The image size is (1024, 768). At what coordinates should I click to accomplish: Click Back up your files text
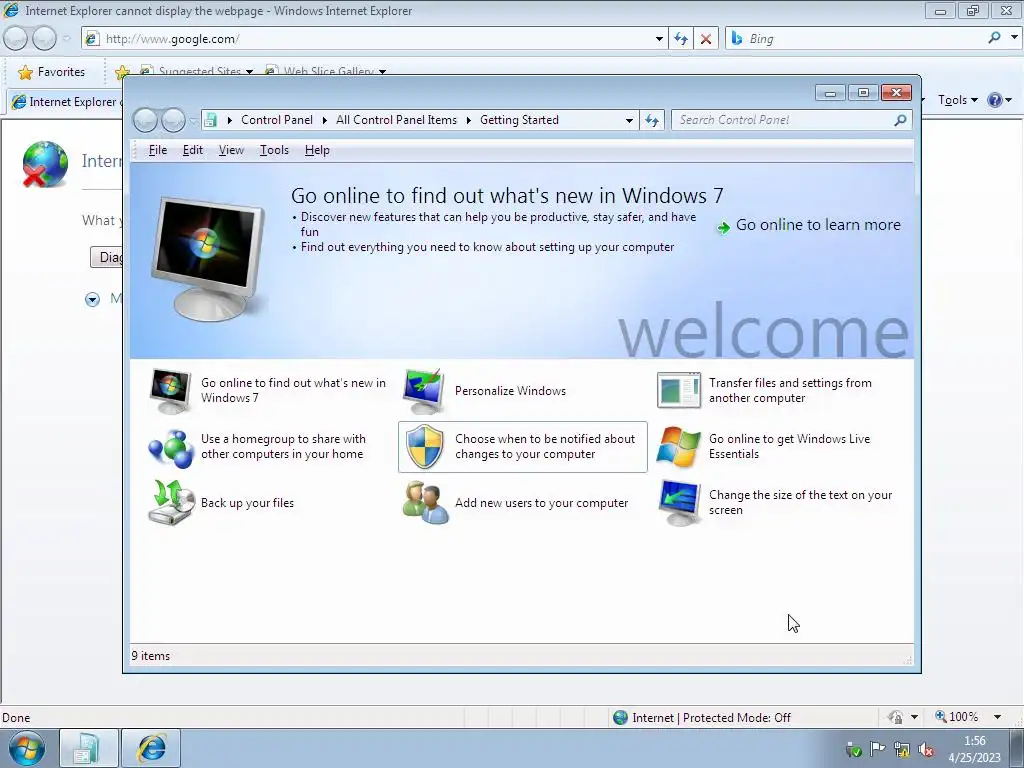(x=248, y=503)
